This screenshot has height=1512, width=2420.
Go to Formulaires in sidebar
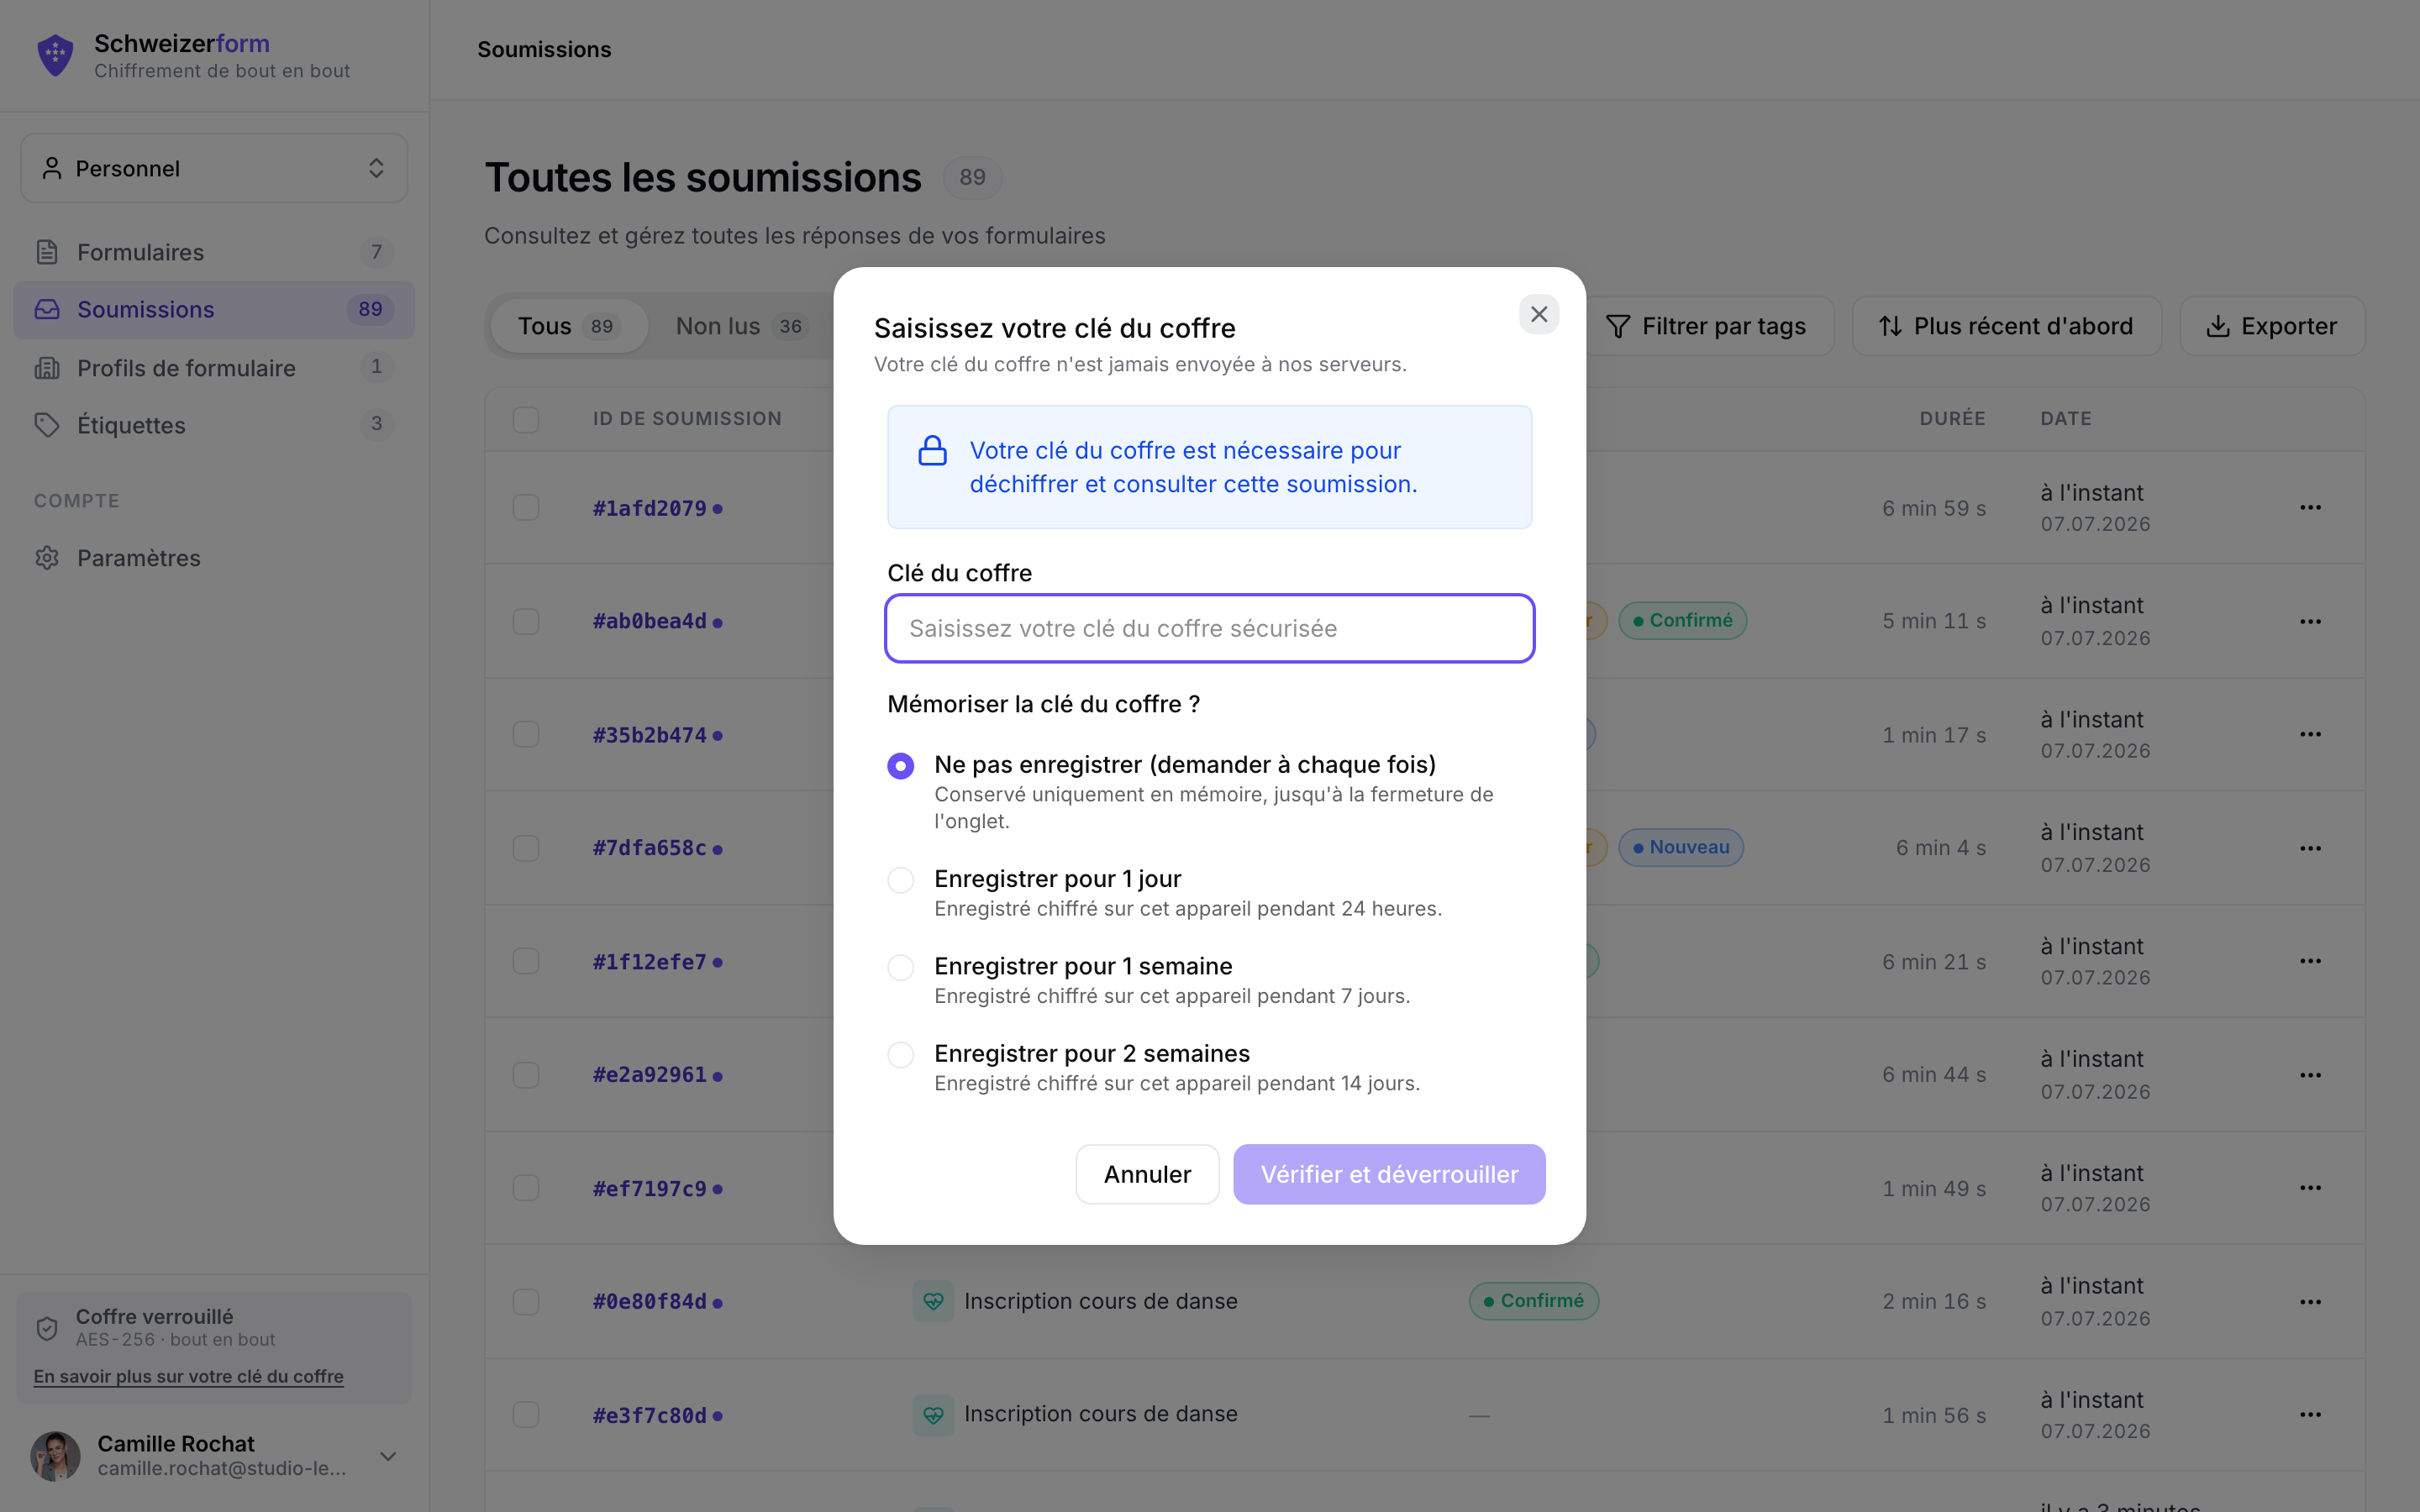[x=214, y=252]
